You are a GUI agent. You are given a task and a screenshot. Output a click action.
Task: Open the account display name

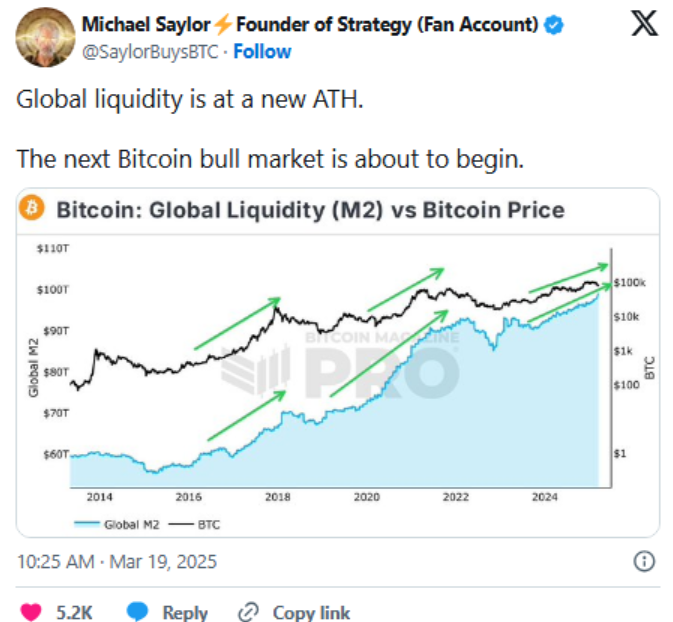[x=310, y=24]
